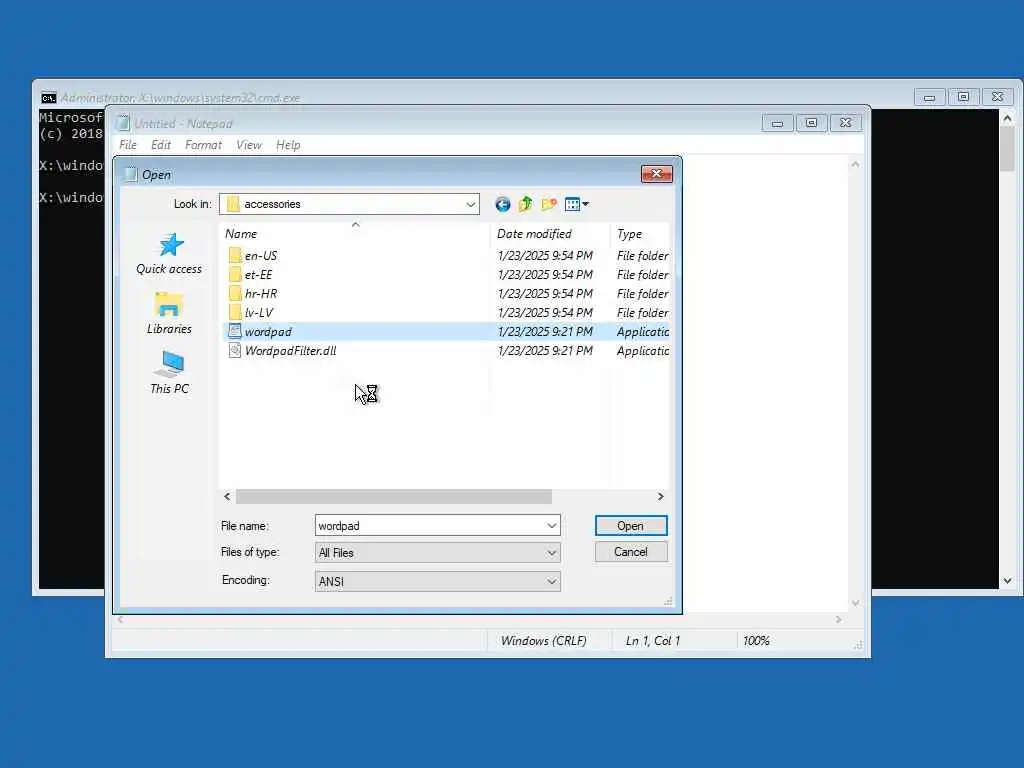Sort files by the Name column header
1024x768 pixels.
tap(355, 233)
